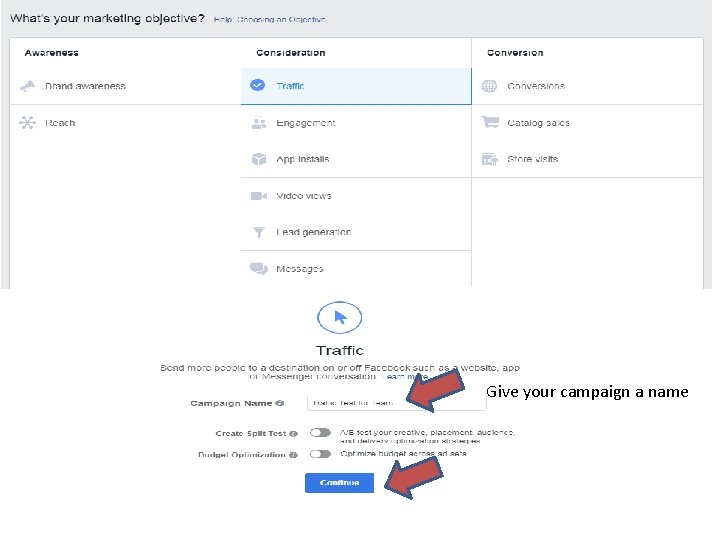Click the Catalog sales cart icon
This screenshot has height=540, width=720.
click(490, 122)
